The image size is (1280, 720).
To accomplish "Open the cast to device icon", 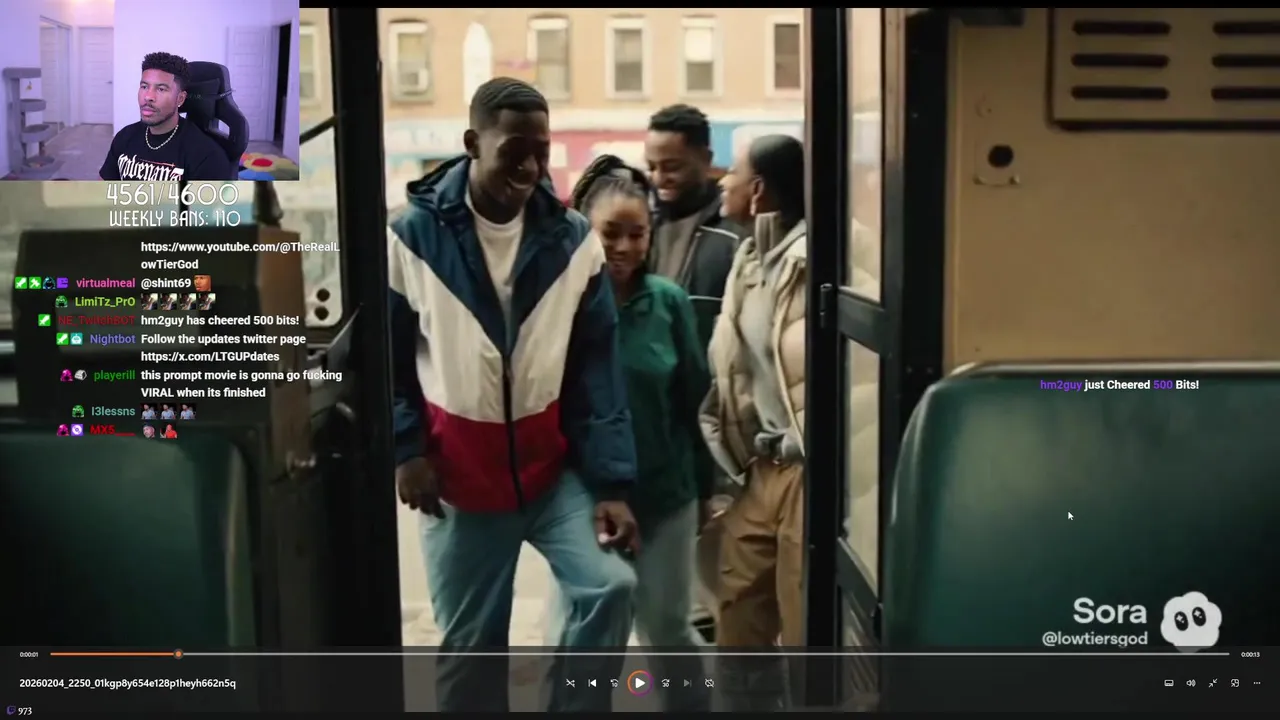I will 1169,683.
